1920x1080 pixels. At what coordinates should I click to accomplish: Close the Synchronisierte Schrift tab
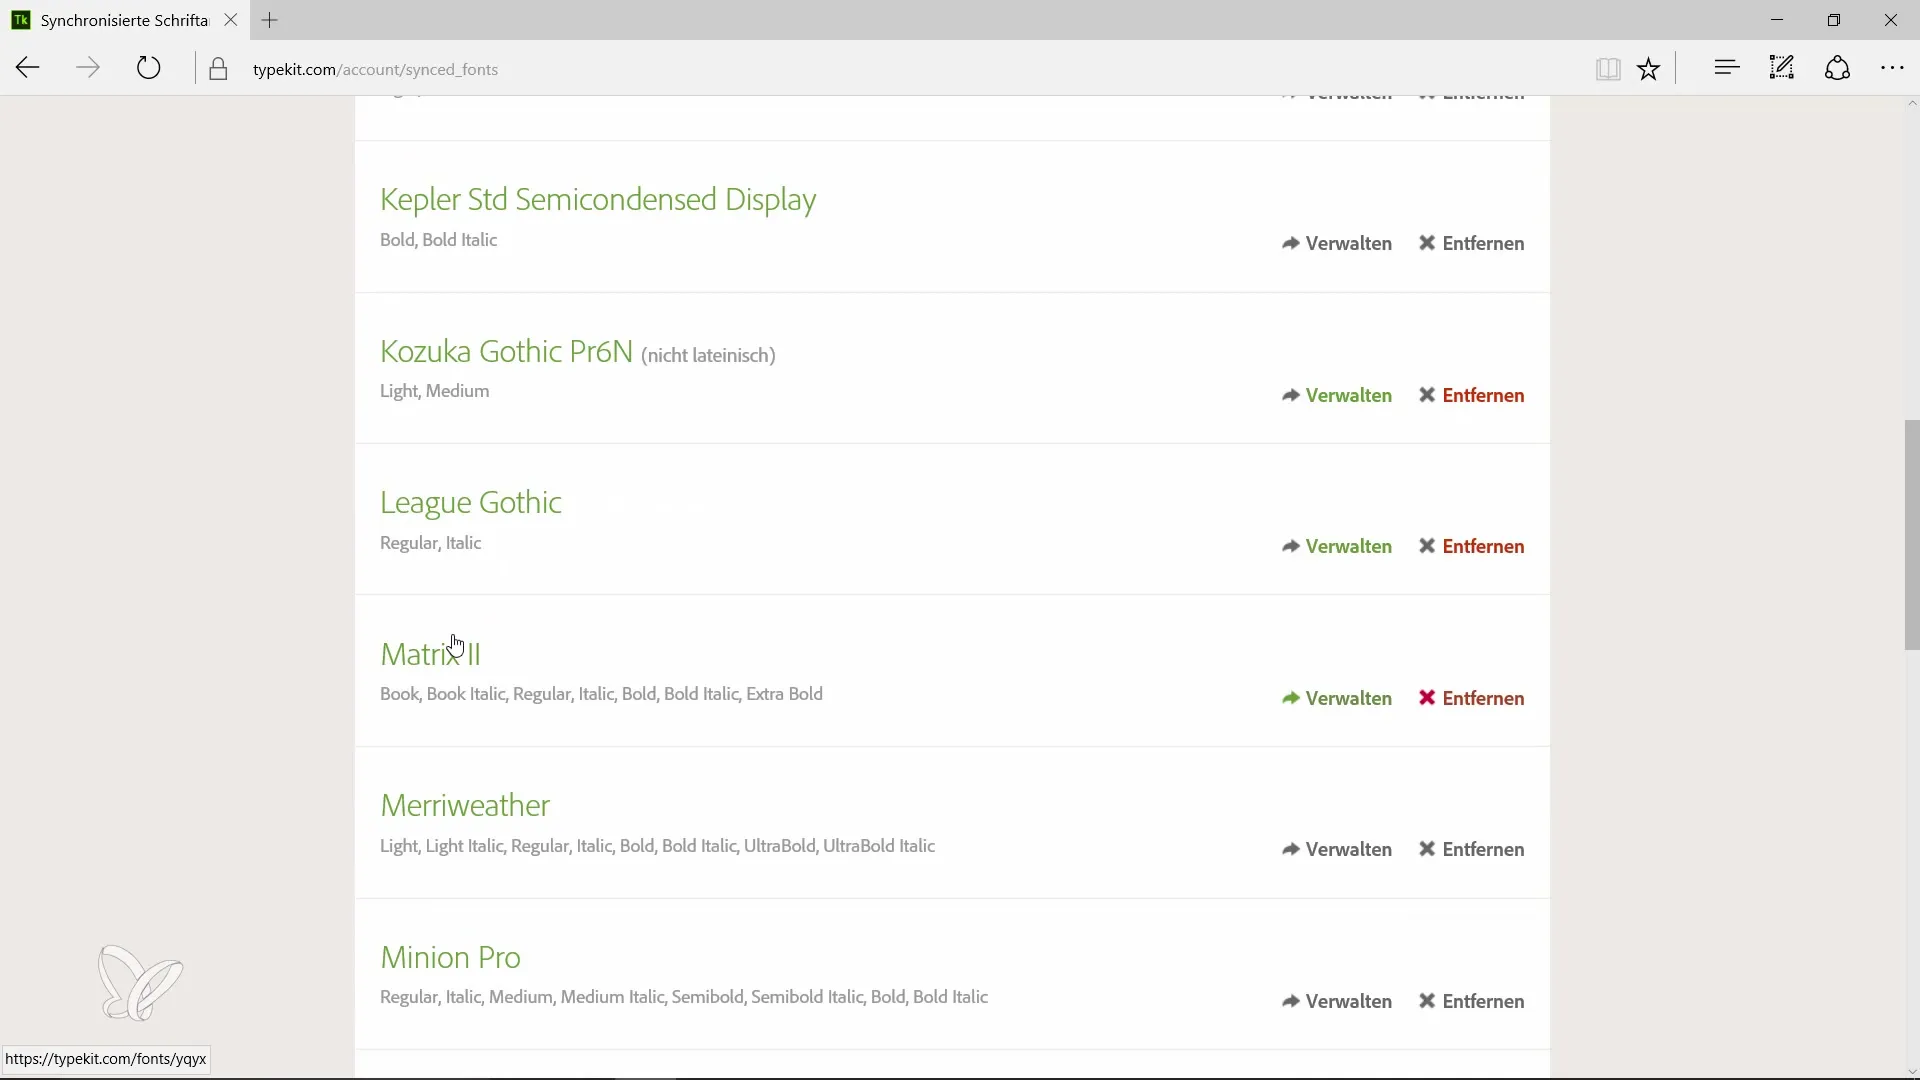[x=231, y=20]
